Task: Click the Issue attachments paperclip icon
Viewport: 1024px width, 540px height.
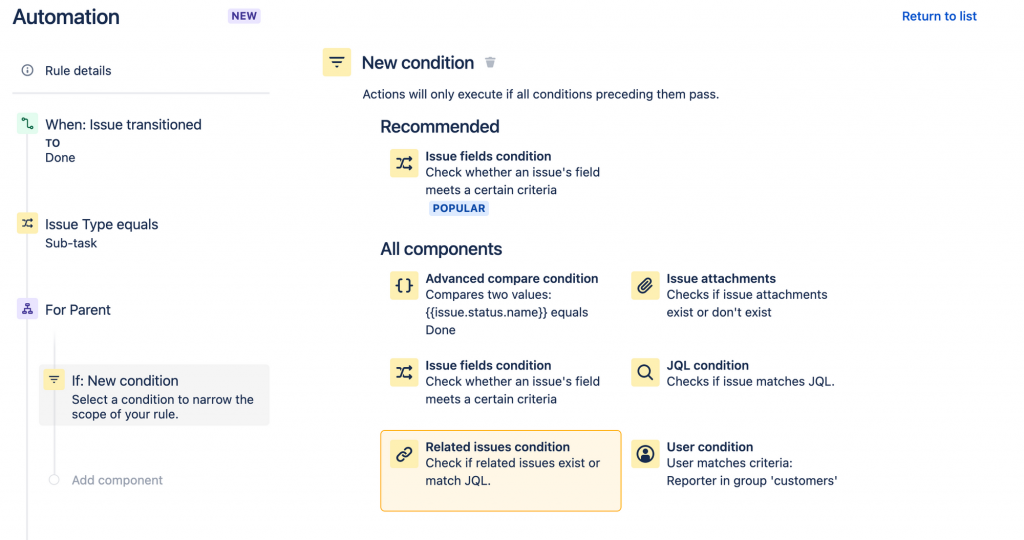Action: [x=646, y=286]
